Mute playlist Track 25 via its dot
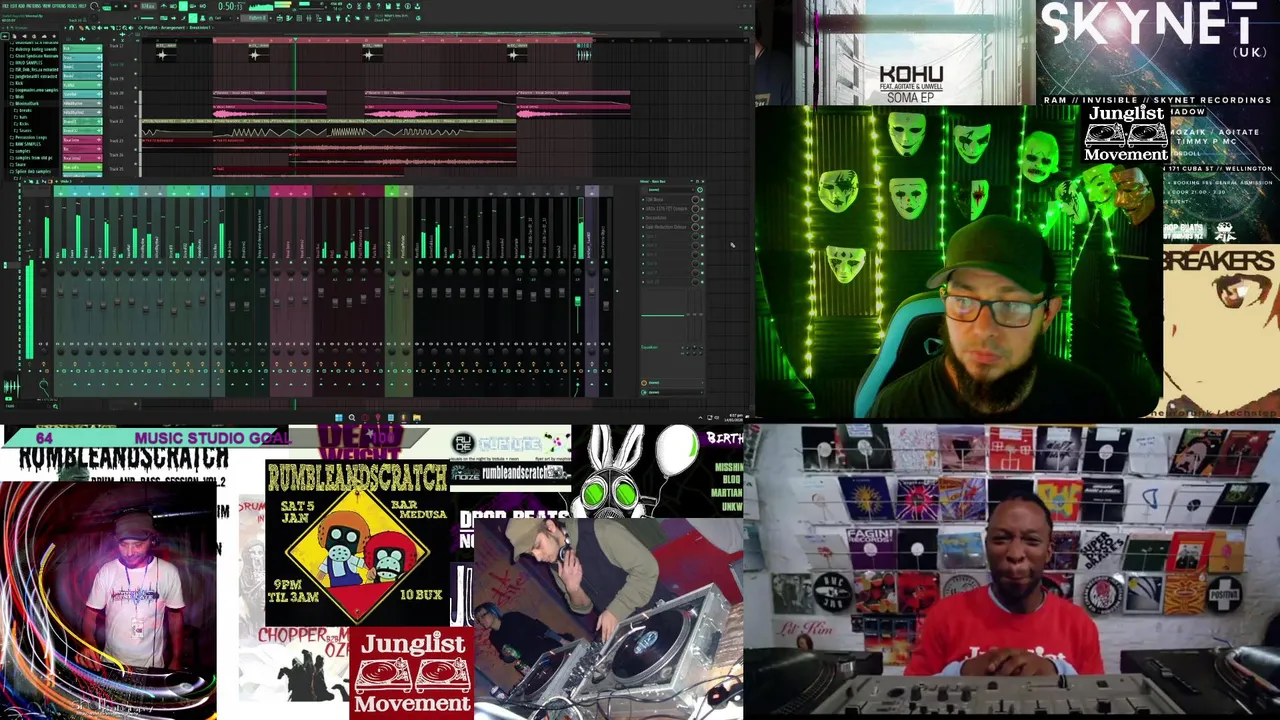 click(x=135, y=178)
